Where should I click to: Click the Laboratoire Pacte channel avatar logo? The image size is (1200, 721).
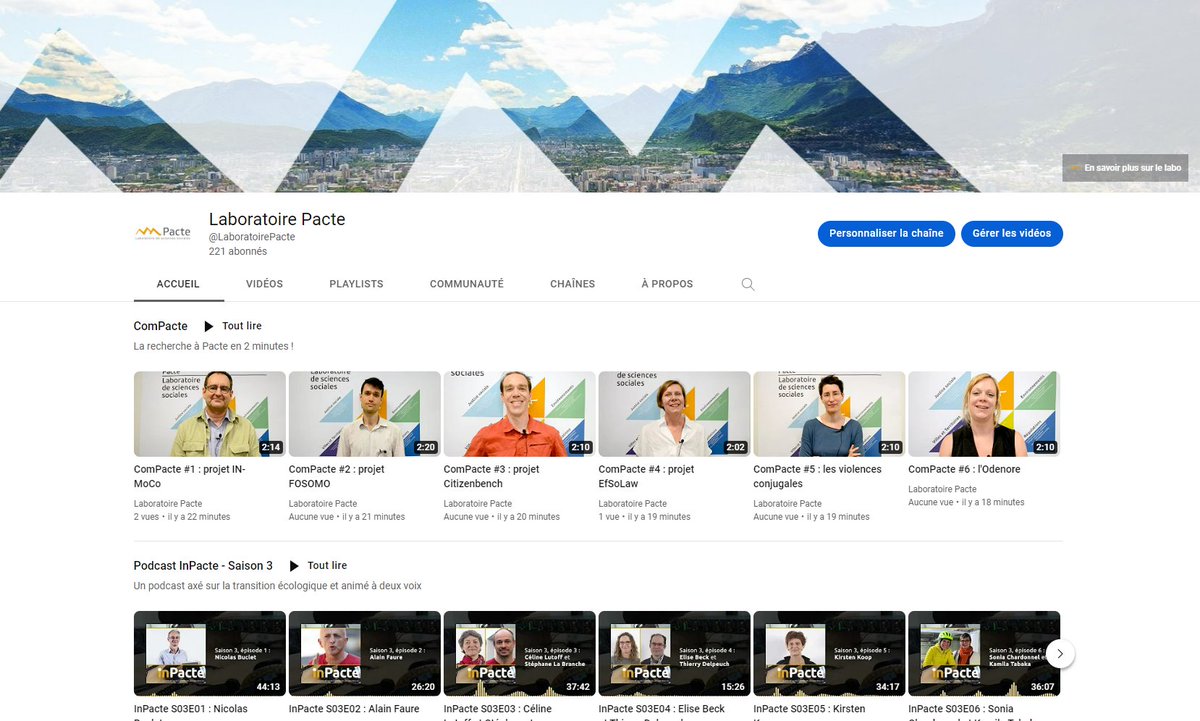click(x=162, y=233)
